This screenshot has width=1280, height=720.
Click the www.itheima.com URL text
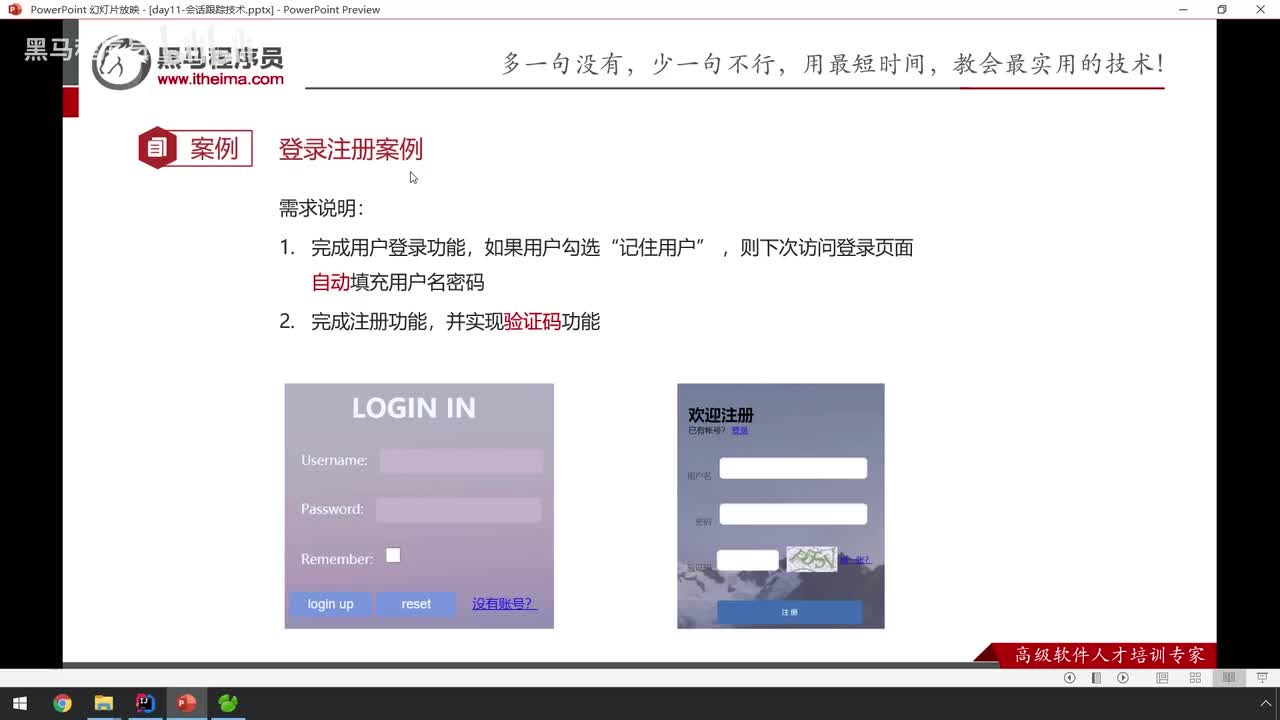pyautogui.click(x=220, y=79)
